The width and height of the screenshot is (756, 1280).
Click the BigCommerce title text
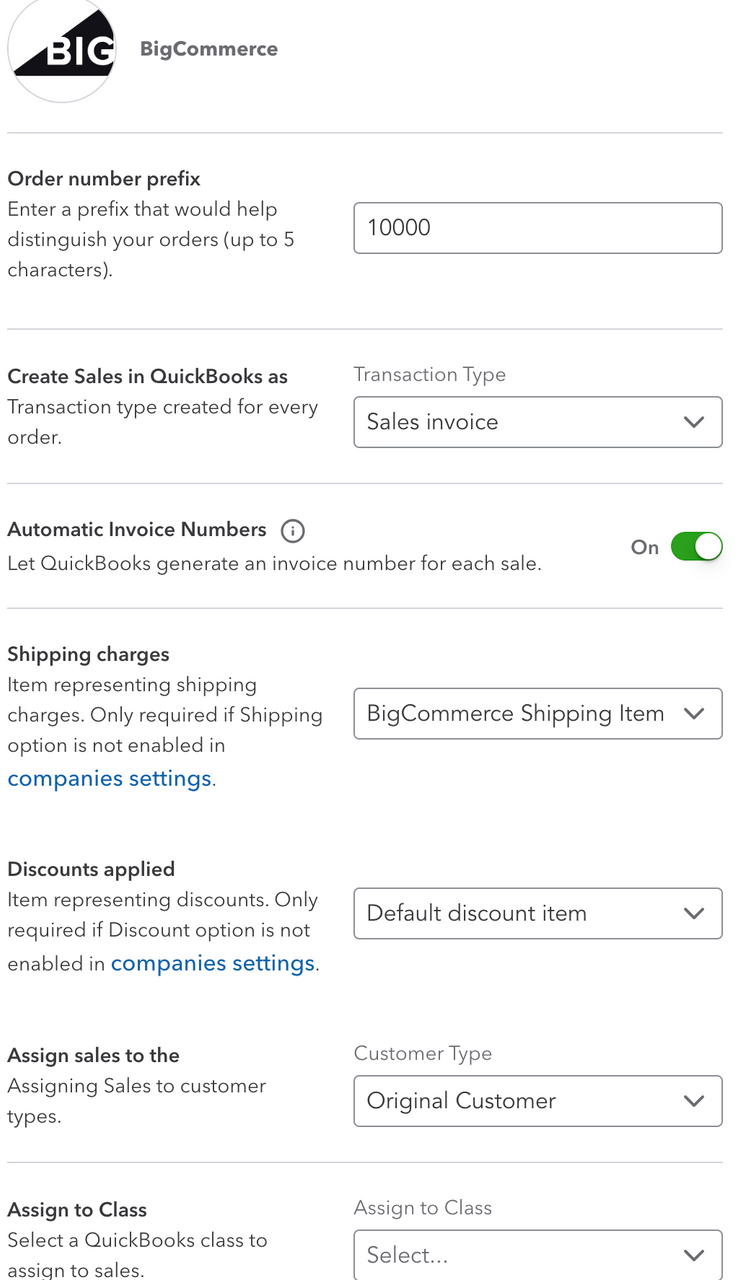tap(209, 49)
